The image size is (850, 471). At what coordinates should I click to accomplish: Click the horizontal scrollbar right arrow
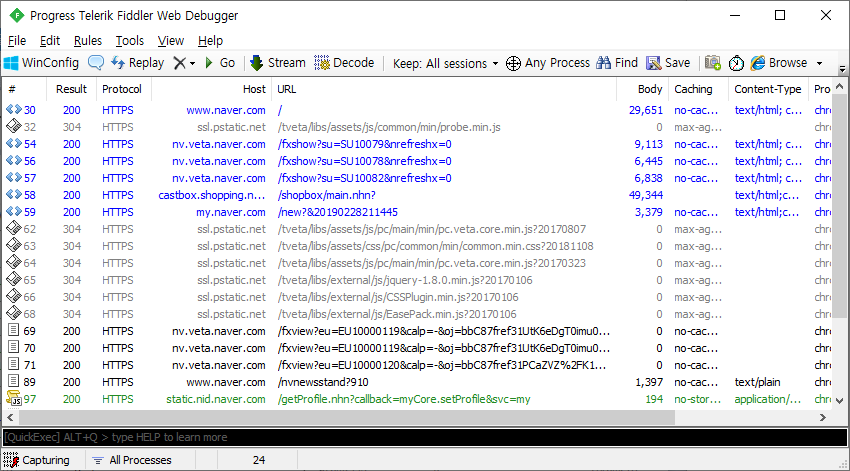click(822, 417)
